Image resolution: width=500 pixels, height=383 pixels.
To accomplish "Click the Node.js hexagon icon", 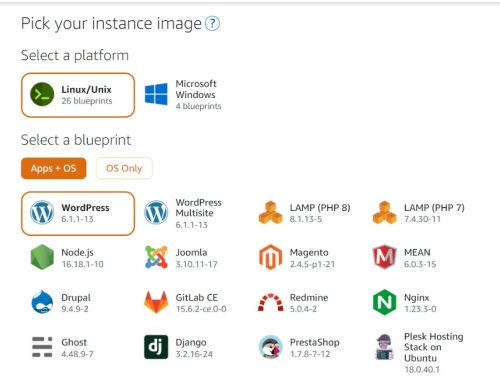I will pyautogui.click(x=42, y=257).
